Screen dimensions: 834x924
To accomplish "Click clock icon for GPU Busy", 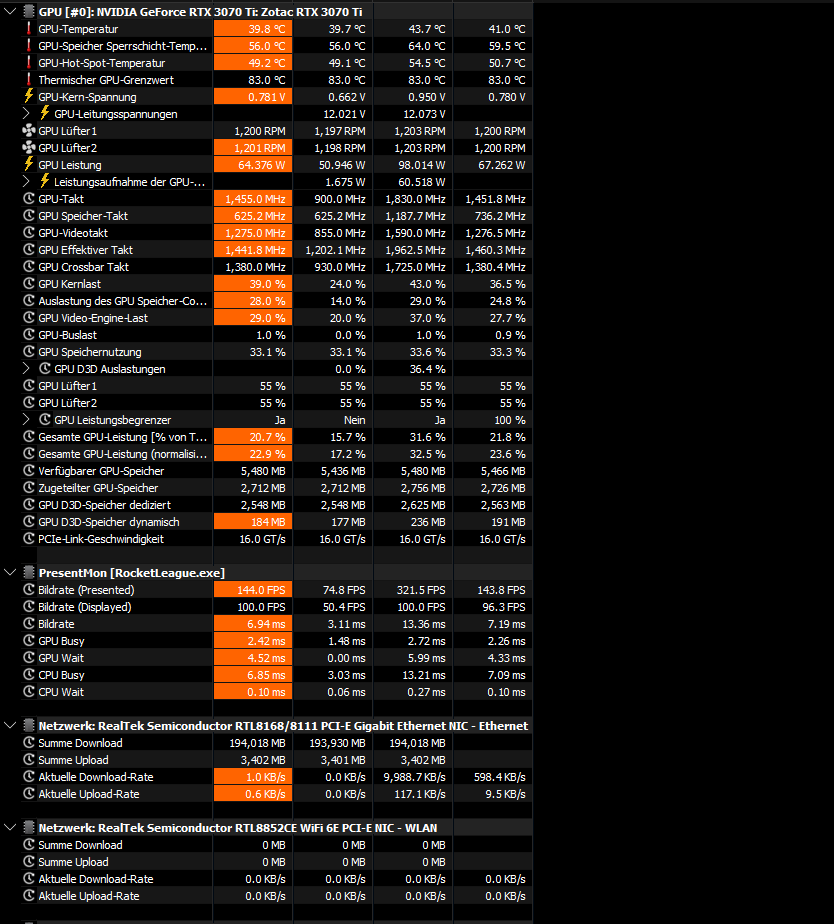I will pos(28,641).
